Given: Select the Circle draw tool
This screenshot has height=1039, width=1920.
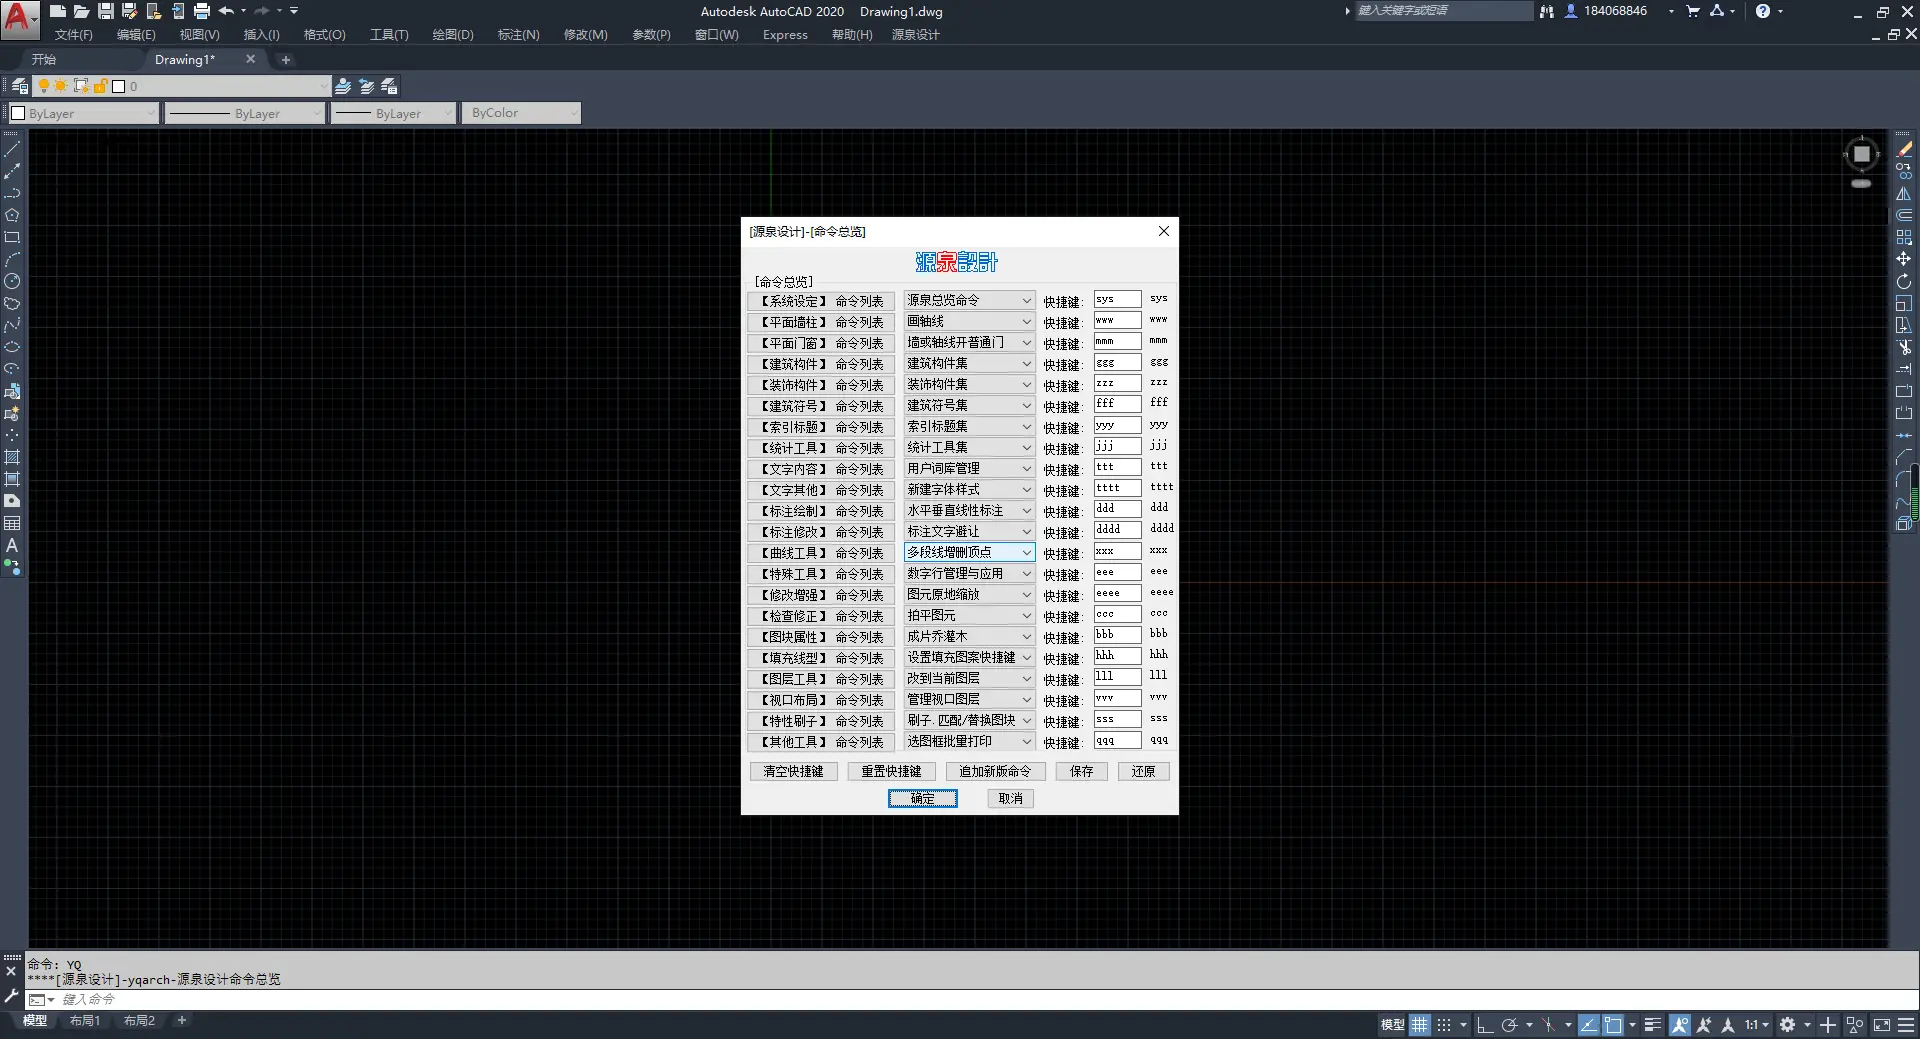Looking at the screenshot, I should (x=12, y=281).
